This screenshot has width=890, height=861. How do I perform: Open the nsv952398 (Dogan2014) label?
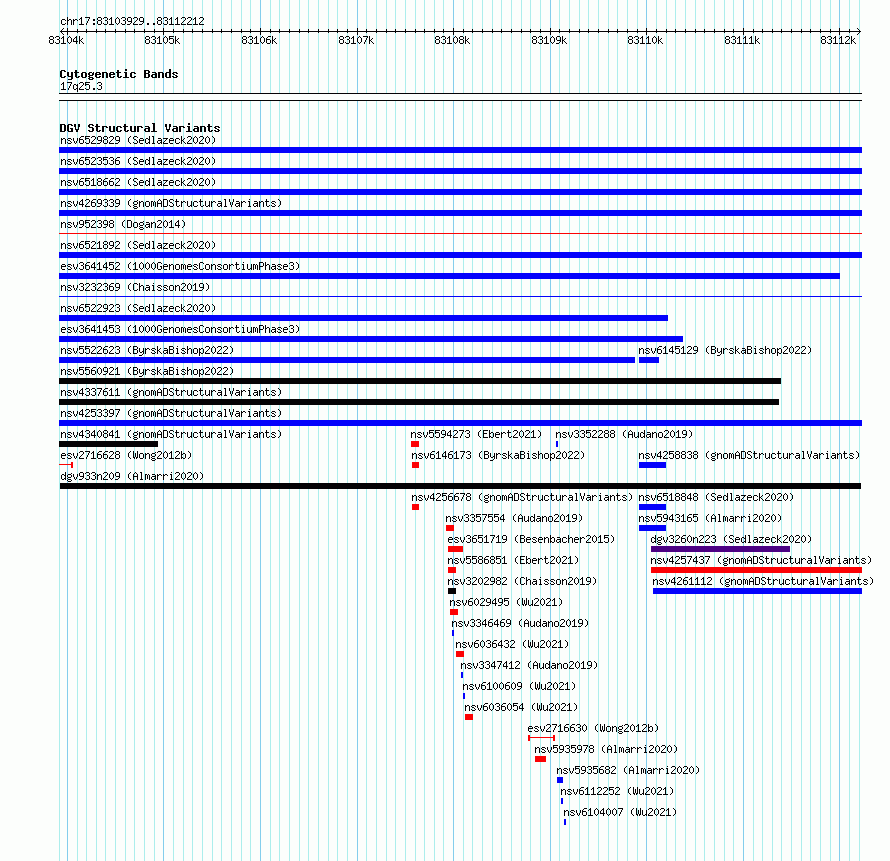tap(123, 224)
